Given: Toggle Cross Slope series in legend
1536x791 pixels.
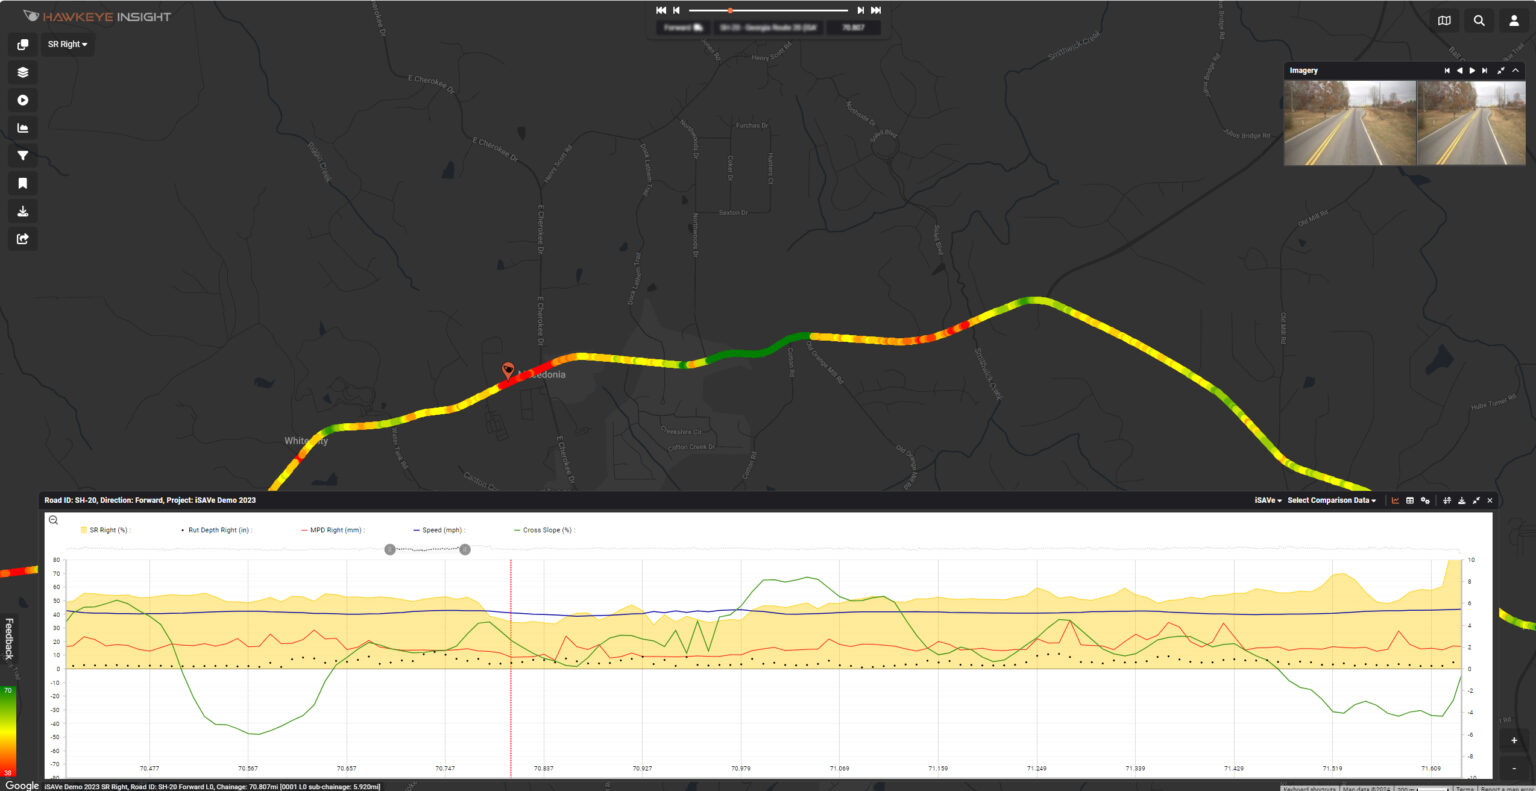Looking at the screenshot, I should (x=543, y=530).
